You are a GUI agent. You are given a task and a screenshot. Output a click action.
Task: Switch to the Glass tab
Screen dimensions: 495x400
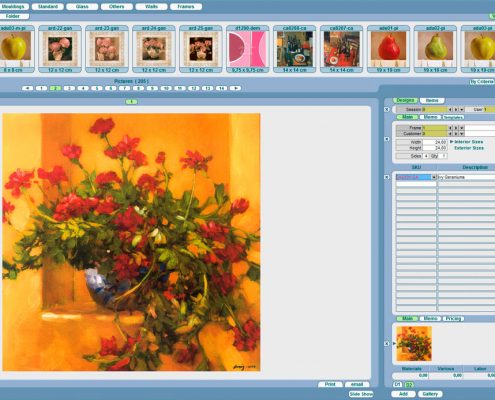pos(82,7)
